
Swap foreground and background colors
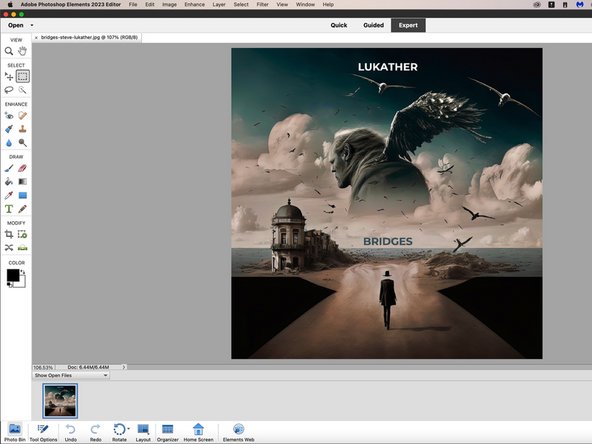[x=23, y=272]
